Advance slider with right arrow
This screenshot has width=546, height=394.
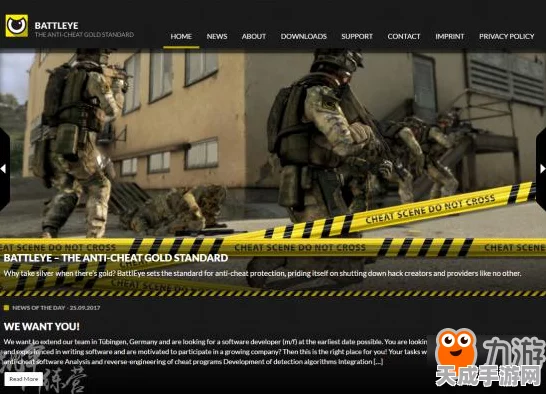542,169
